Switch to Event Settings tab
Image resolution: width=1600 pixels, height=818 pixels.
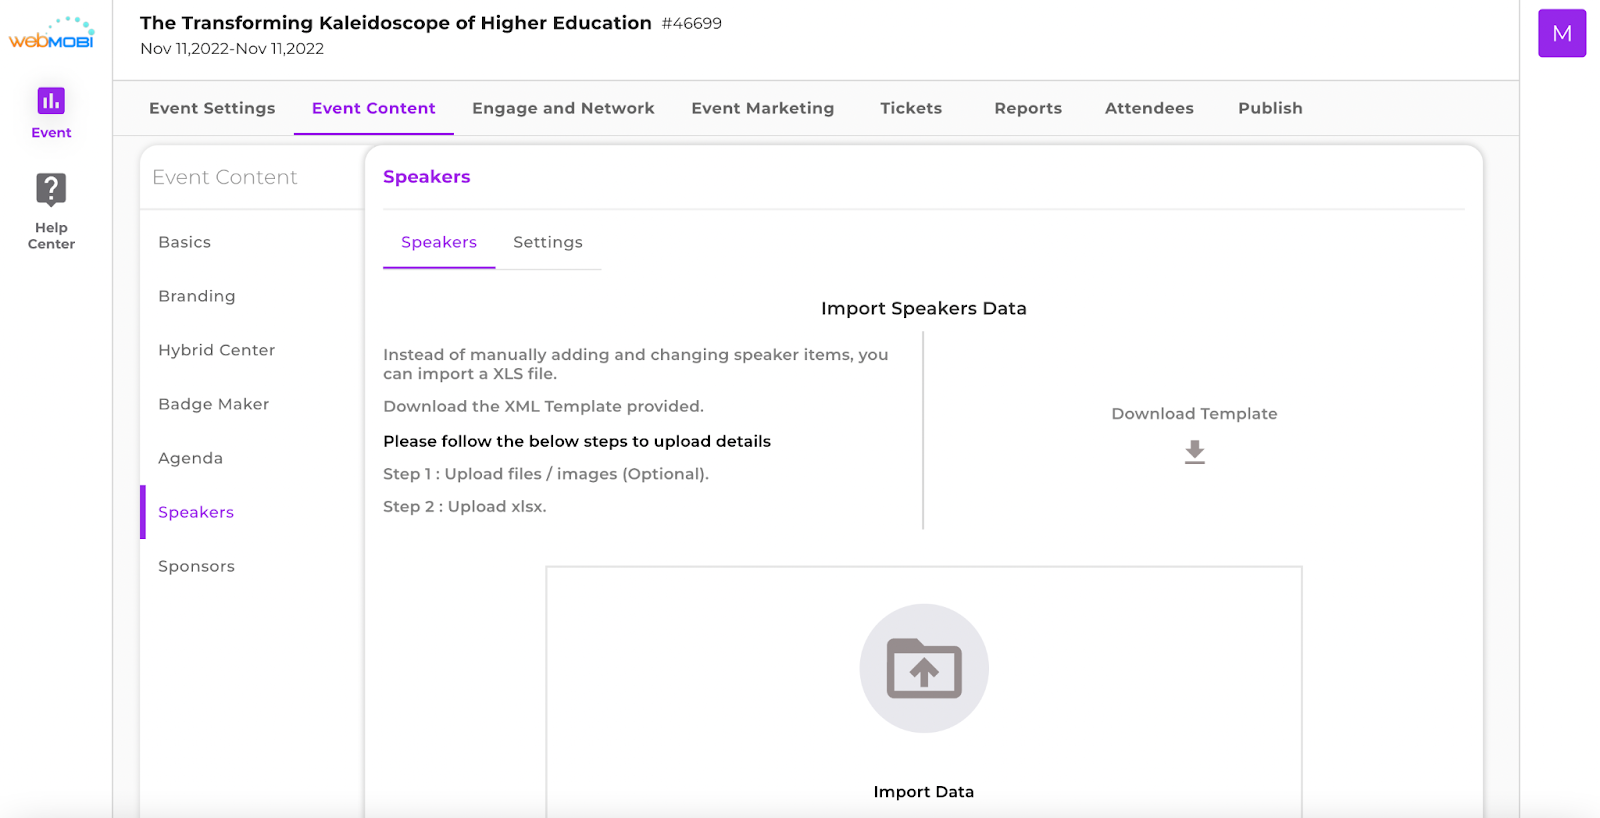212,108
